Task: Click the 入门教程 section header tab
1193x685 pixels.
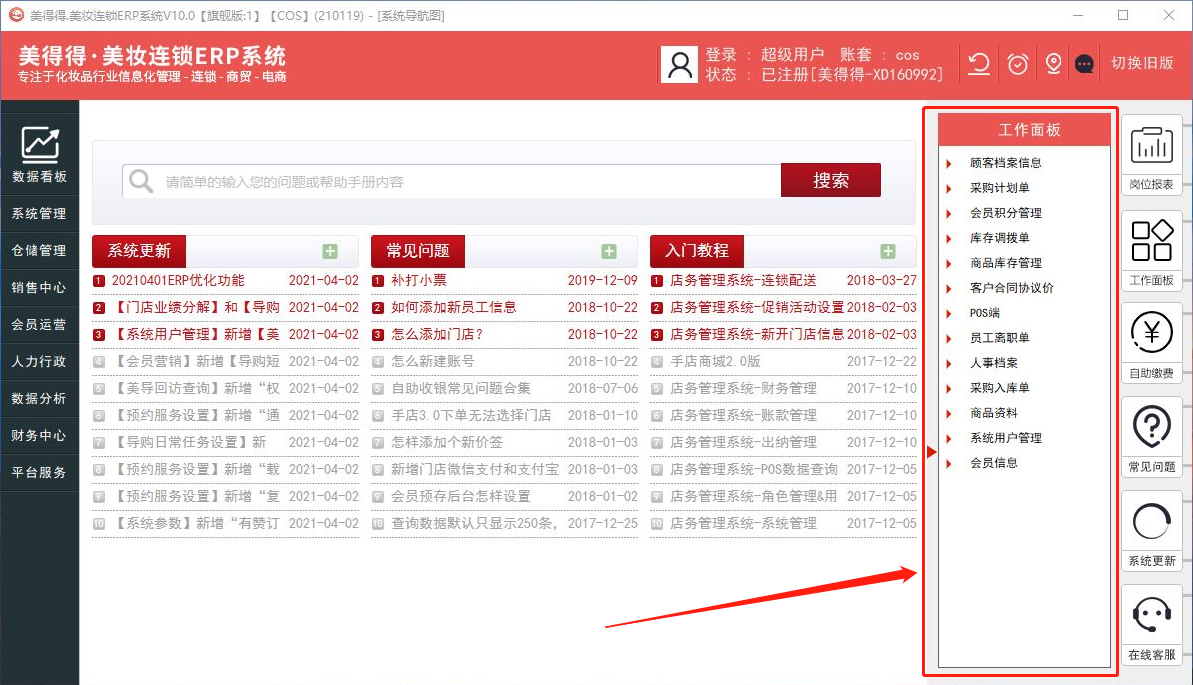Action: [x=697, y=251]
